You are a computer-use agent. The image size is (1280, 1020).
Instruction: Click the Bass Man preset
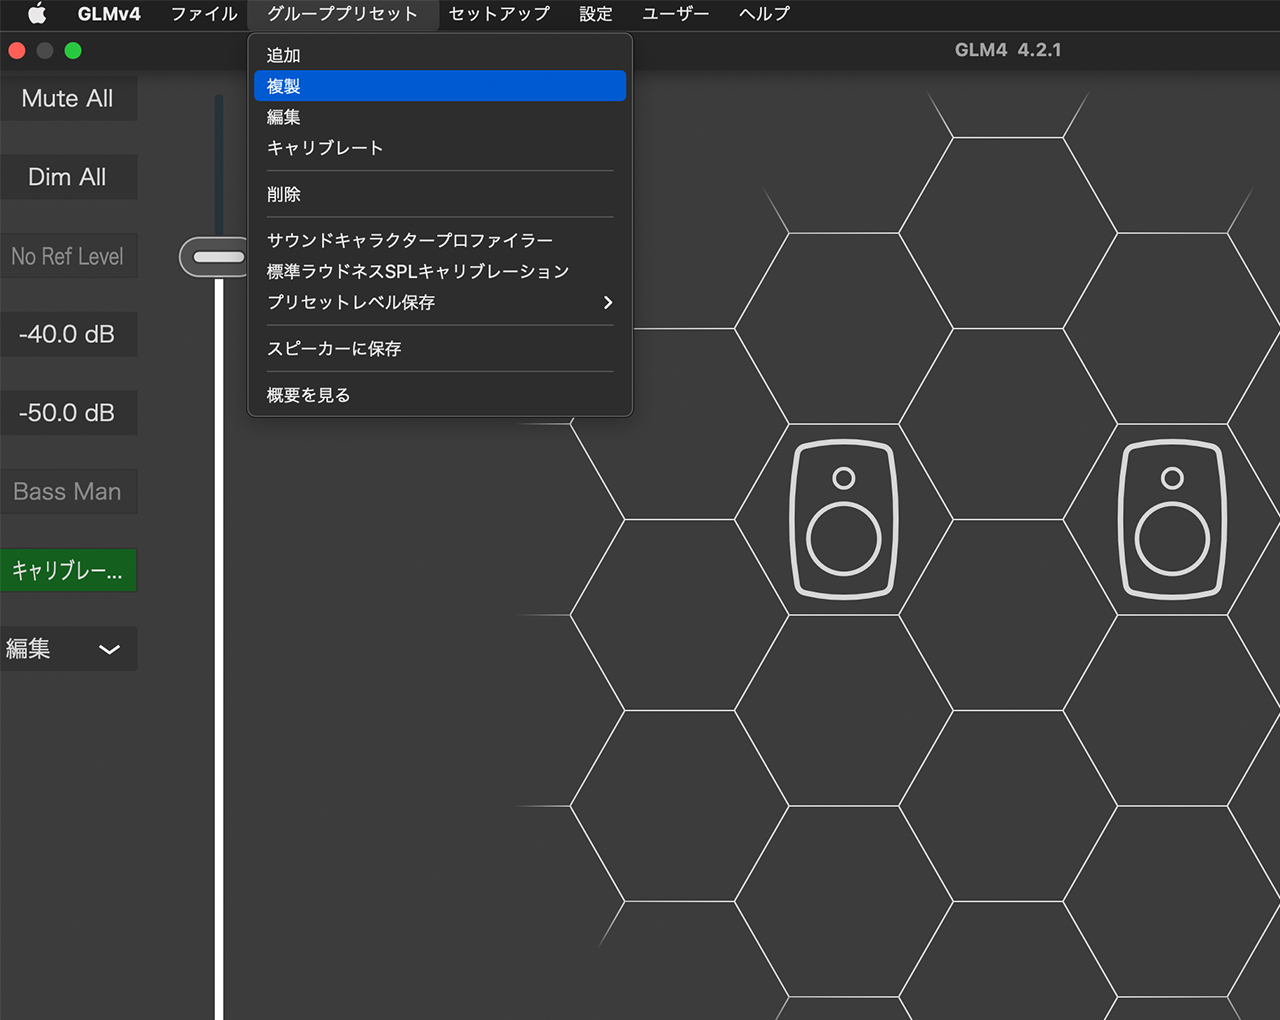[68, 491]
